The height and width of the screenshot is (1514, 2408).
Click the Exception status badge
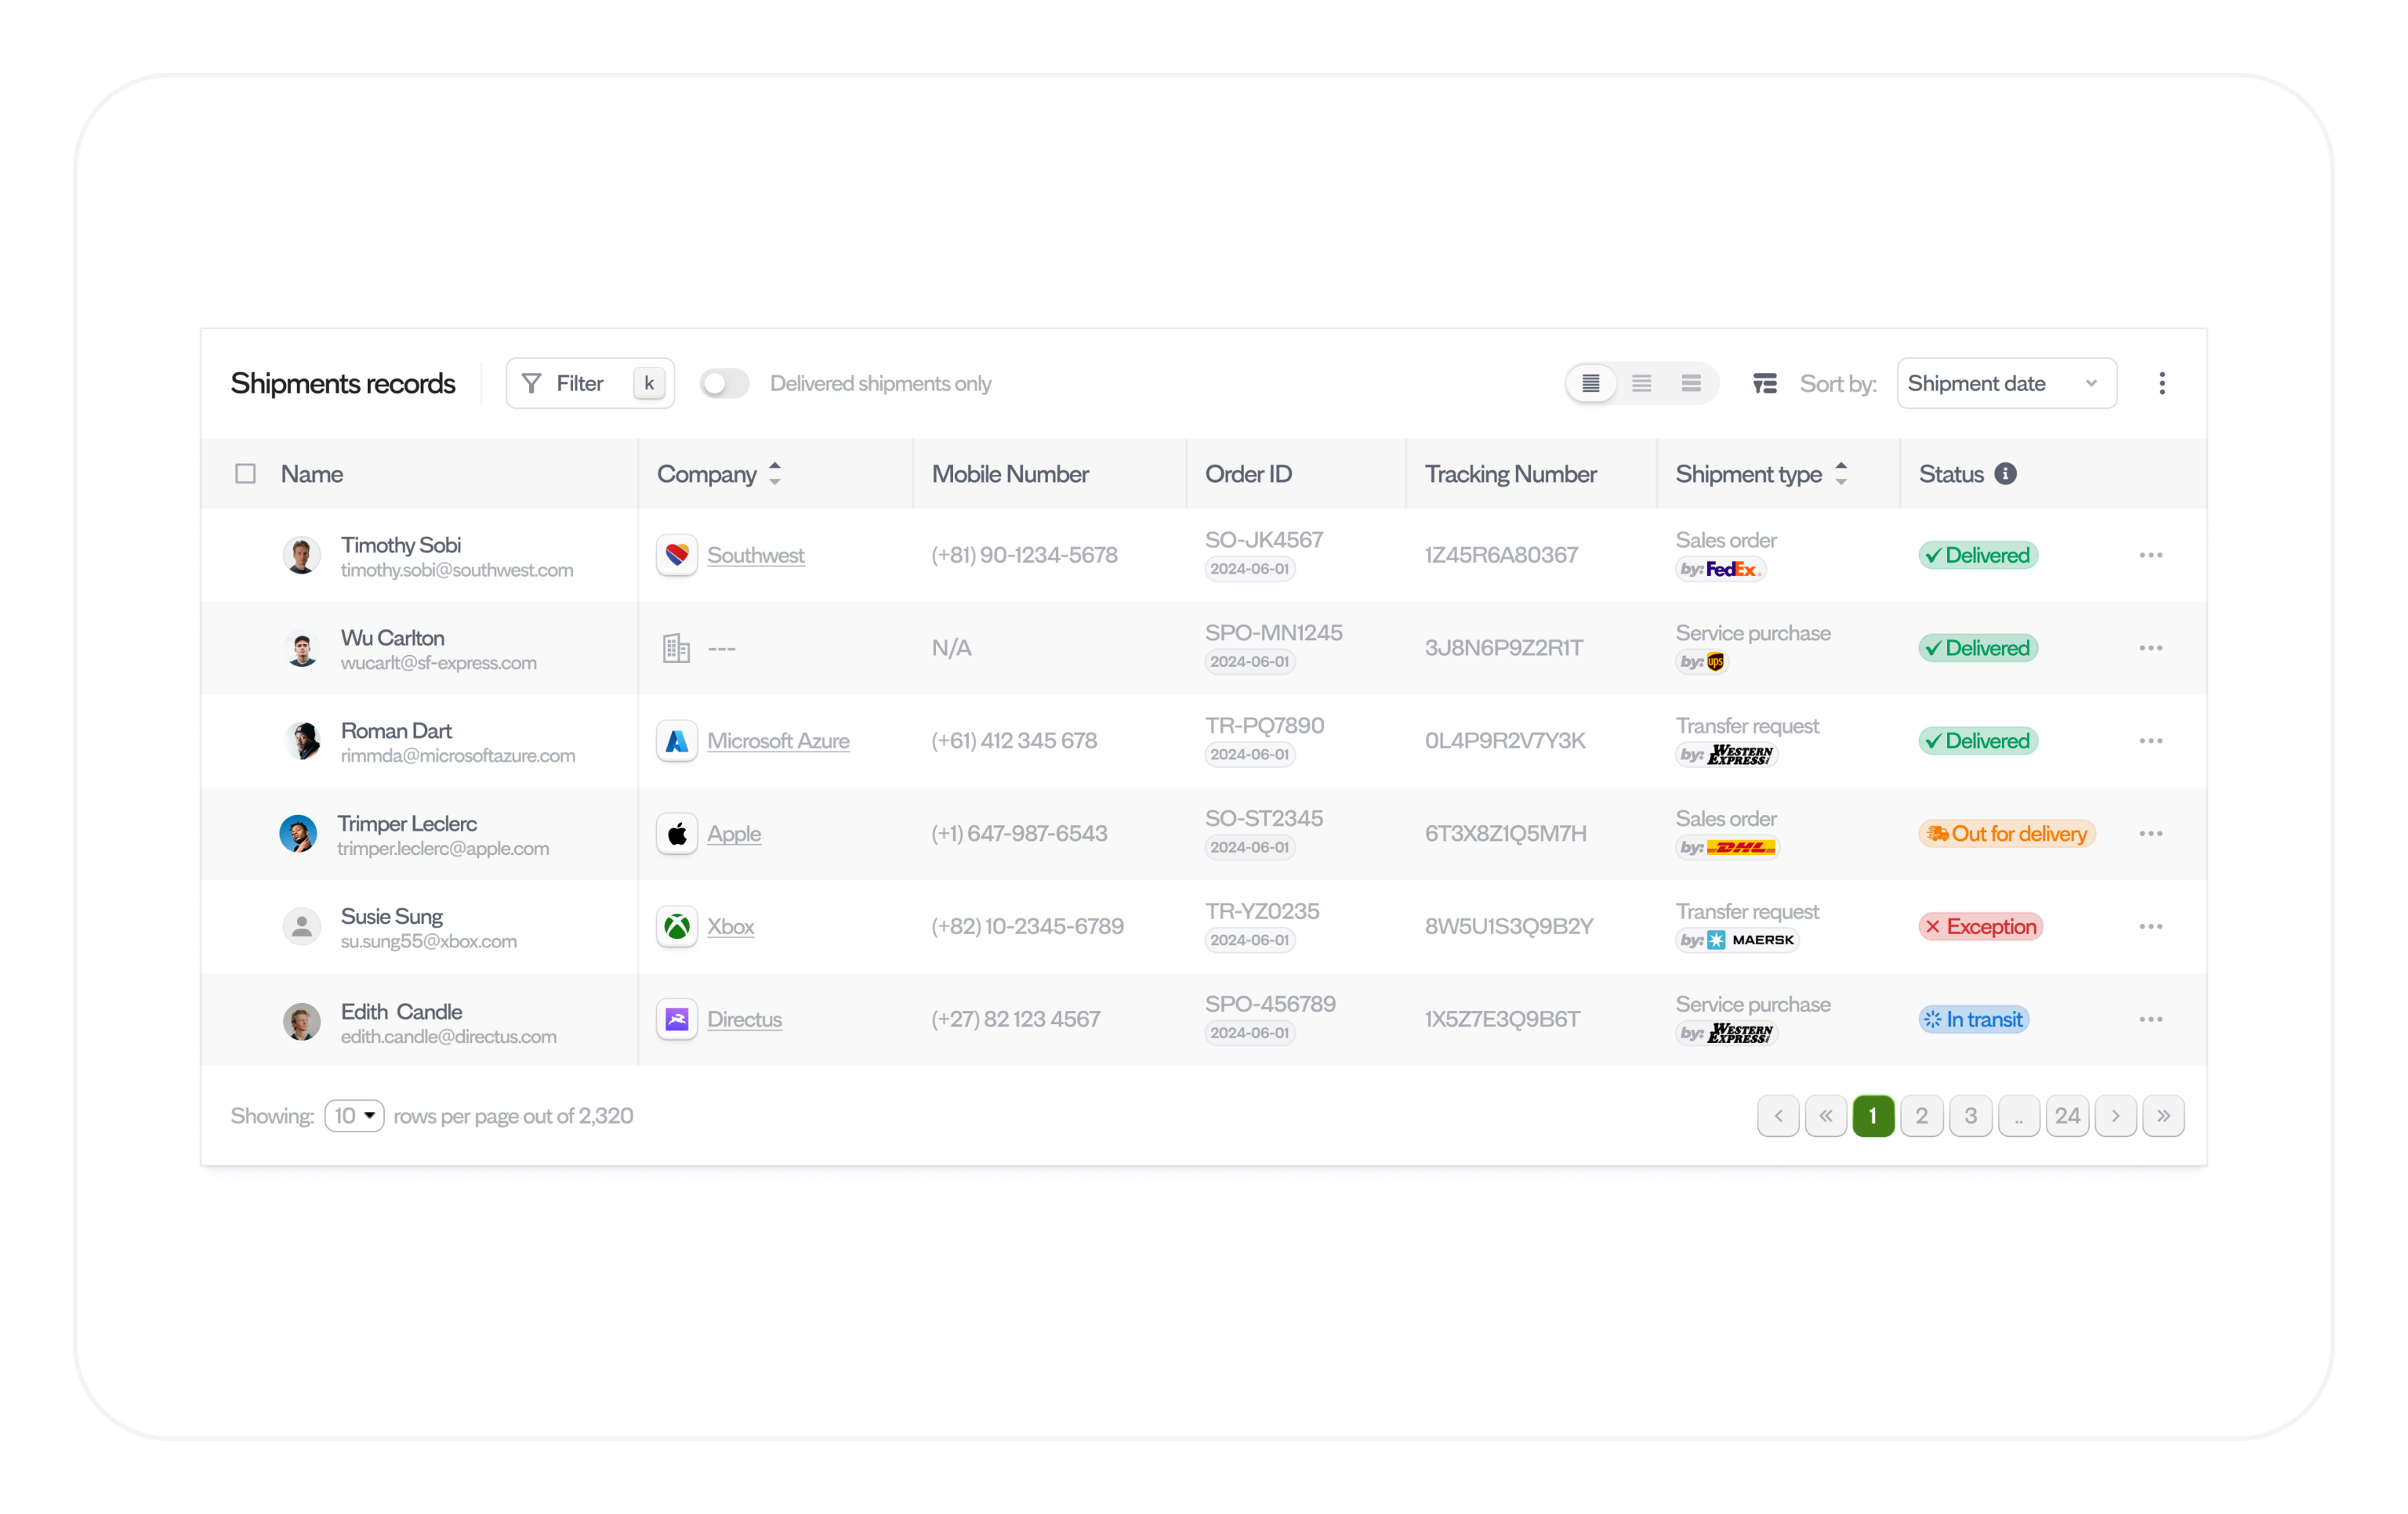point(1981,927)
